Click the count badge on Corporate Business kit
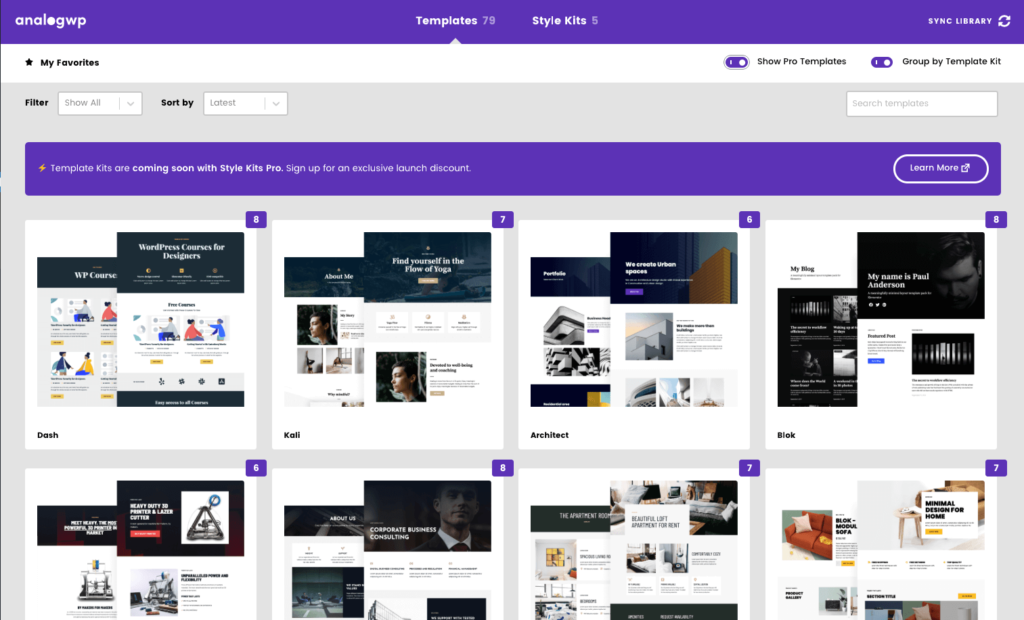Image resolution: width=1024 pixels, height=620 pixels. [502, 468]
